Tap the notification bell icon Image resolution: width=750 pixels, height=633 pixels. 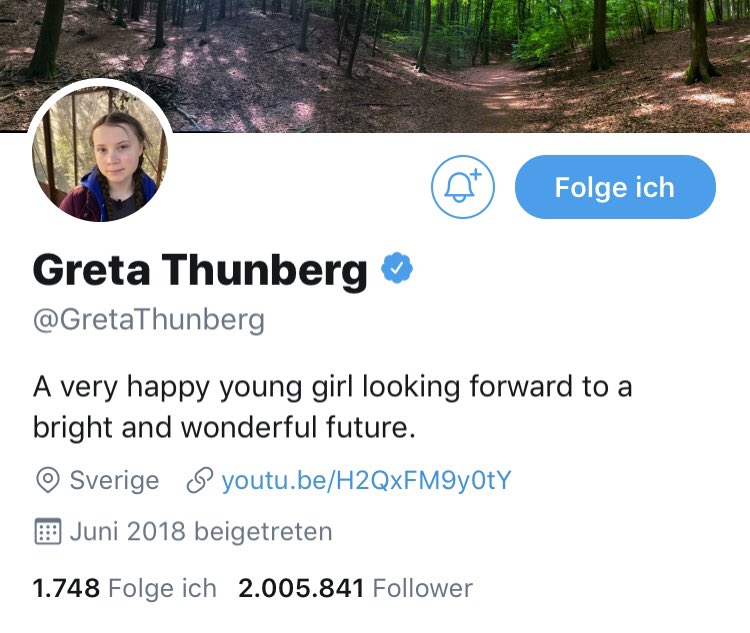click(463, 187)
